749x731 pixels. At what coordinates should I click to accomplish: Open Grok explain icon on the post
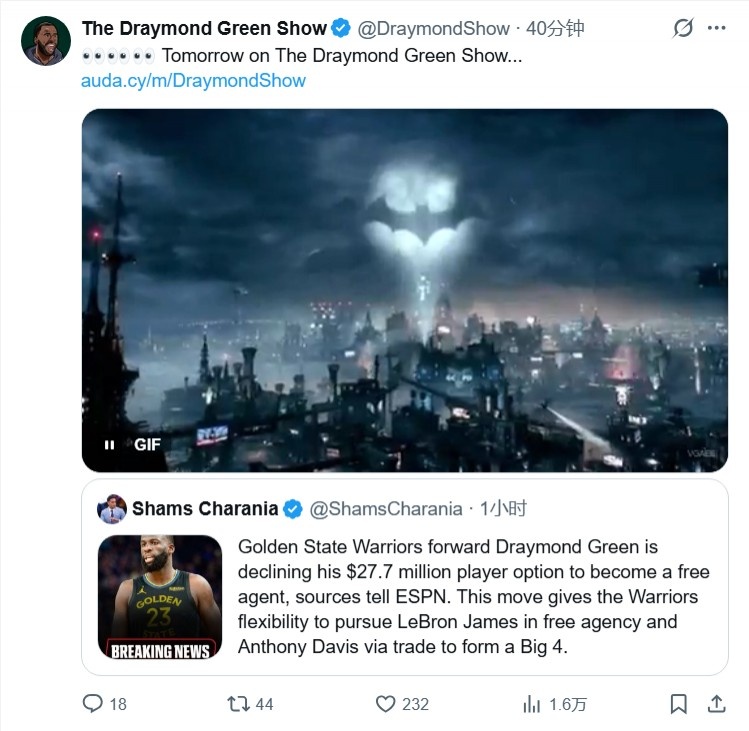point(683,28)
